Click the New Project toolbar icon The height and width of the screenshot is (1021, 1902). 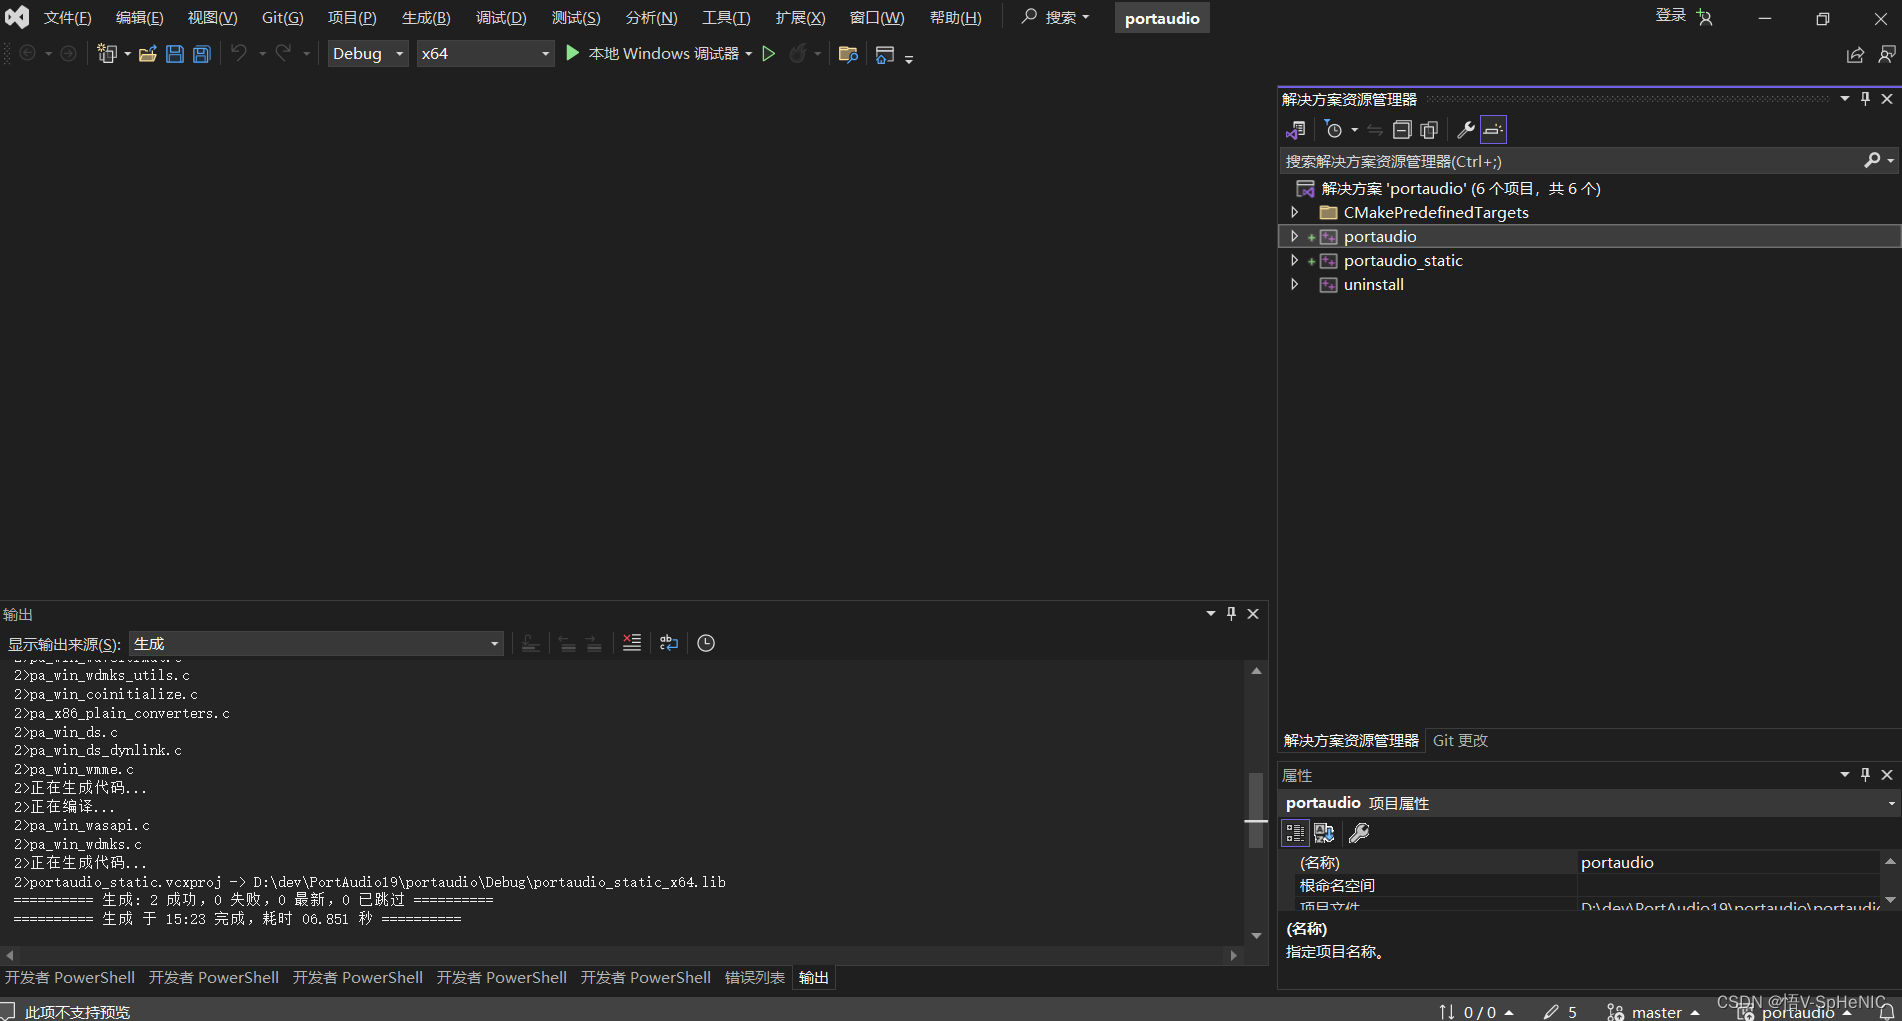[107, 54]
